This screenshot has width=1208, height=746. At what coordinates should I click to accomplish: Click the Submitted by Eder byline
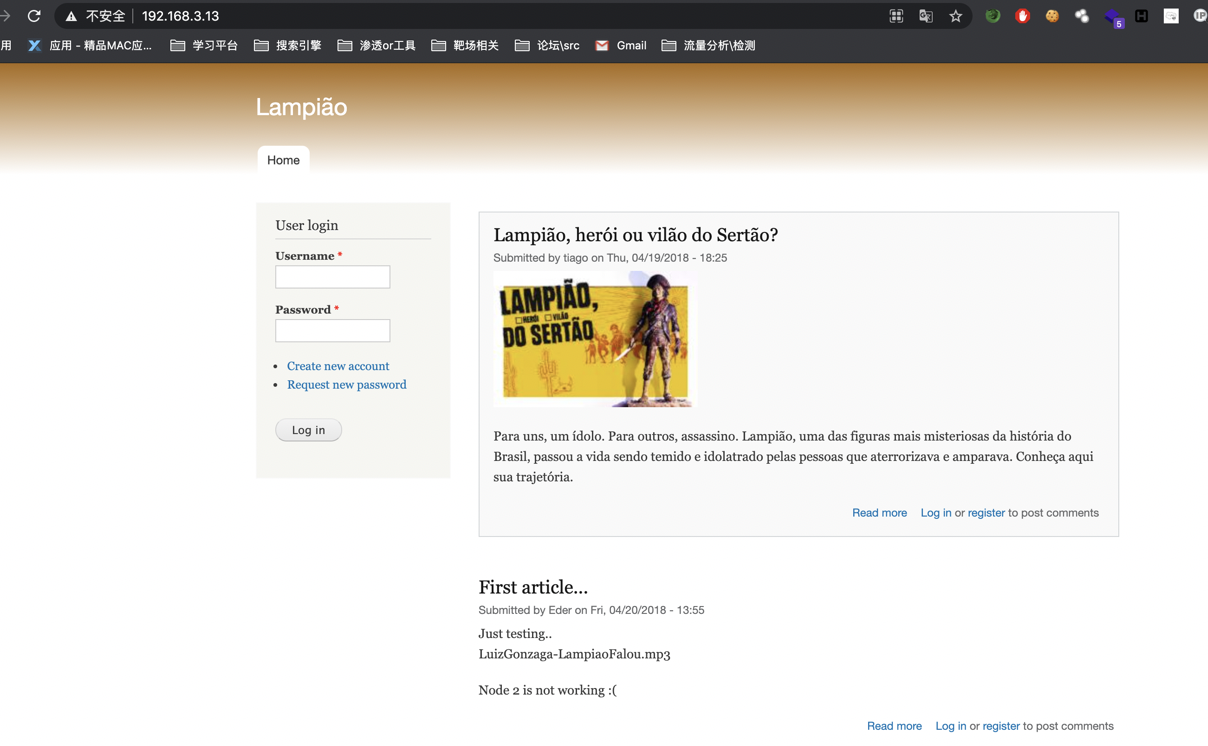click(x=591, y=610)
